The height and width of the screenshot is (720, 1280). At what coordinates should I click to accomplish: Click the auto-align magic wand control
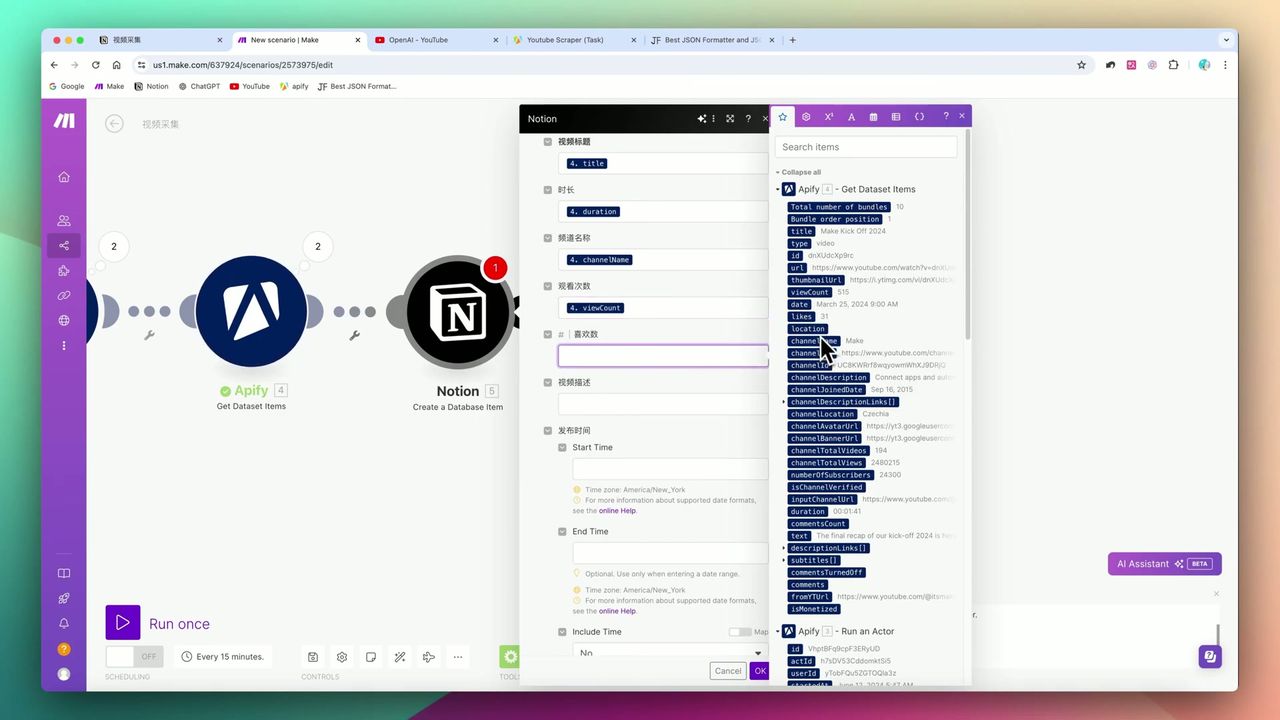[x=400, y=656]
